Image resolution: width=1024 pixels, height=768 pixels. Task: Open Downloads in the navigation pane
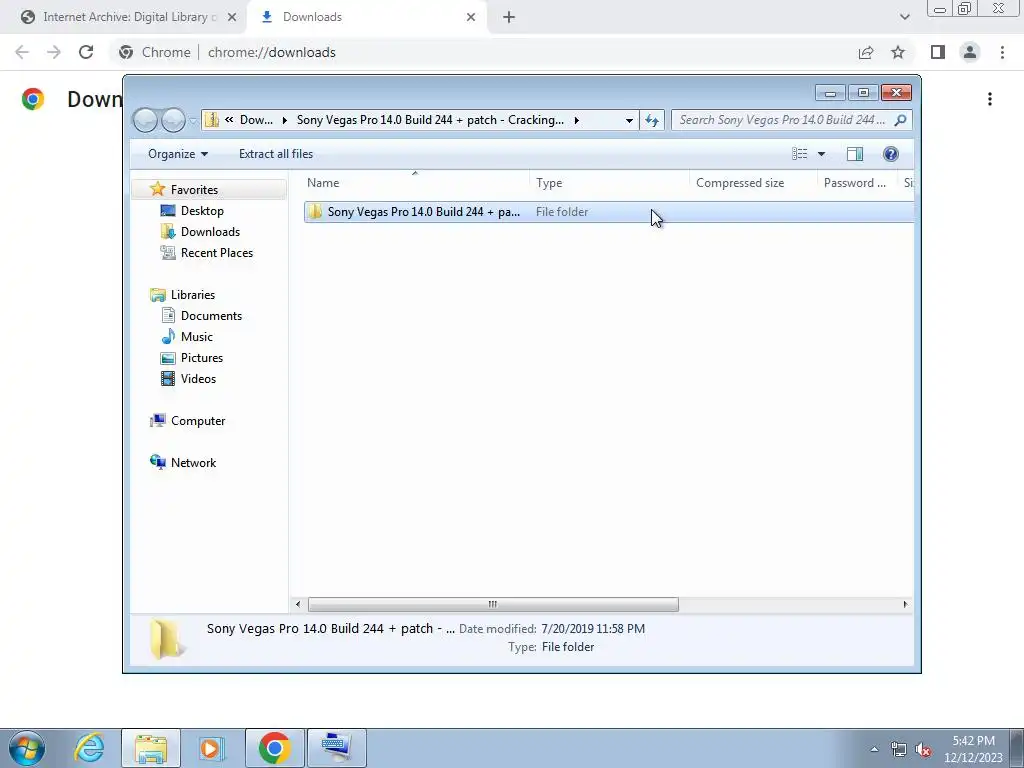pyautogui.click(x=210, y=232)
